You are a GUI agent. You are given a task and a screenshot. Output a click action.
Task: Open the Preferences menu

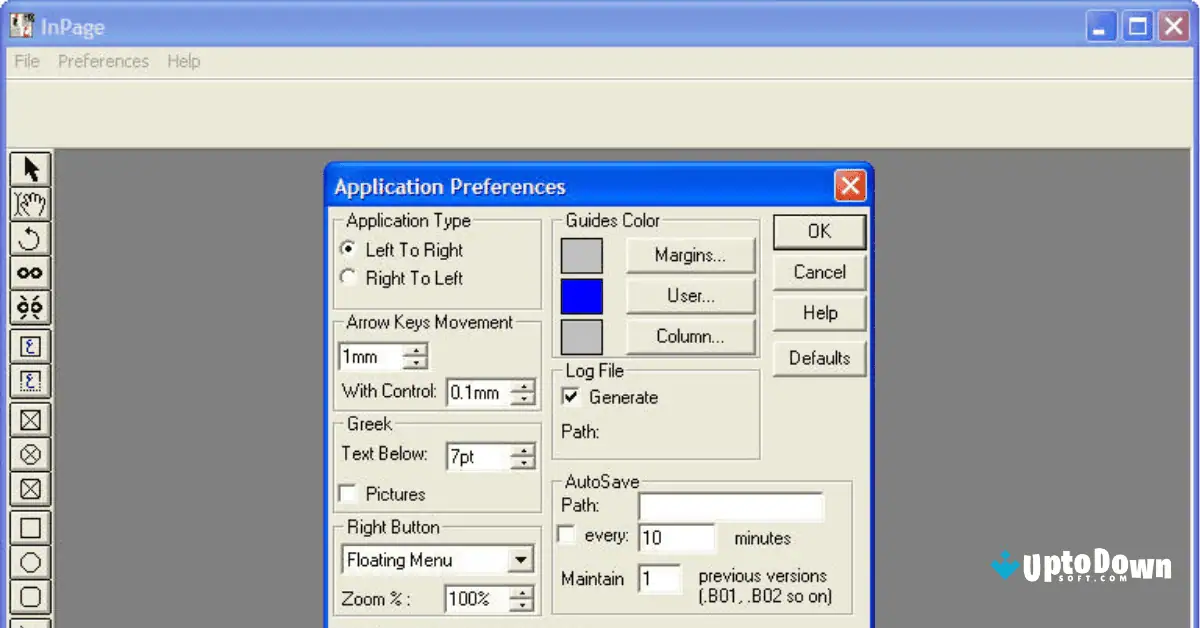coord(103,61)
